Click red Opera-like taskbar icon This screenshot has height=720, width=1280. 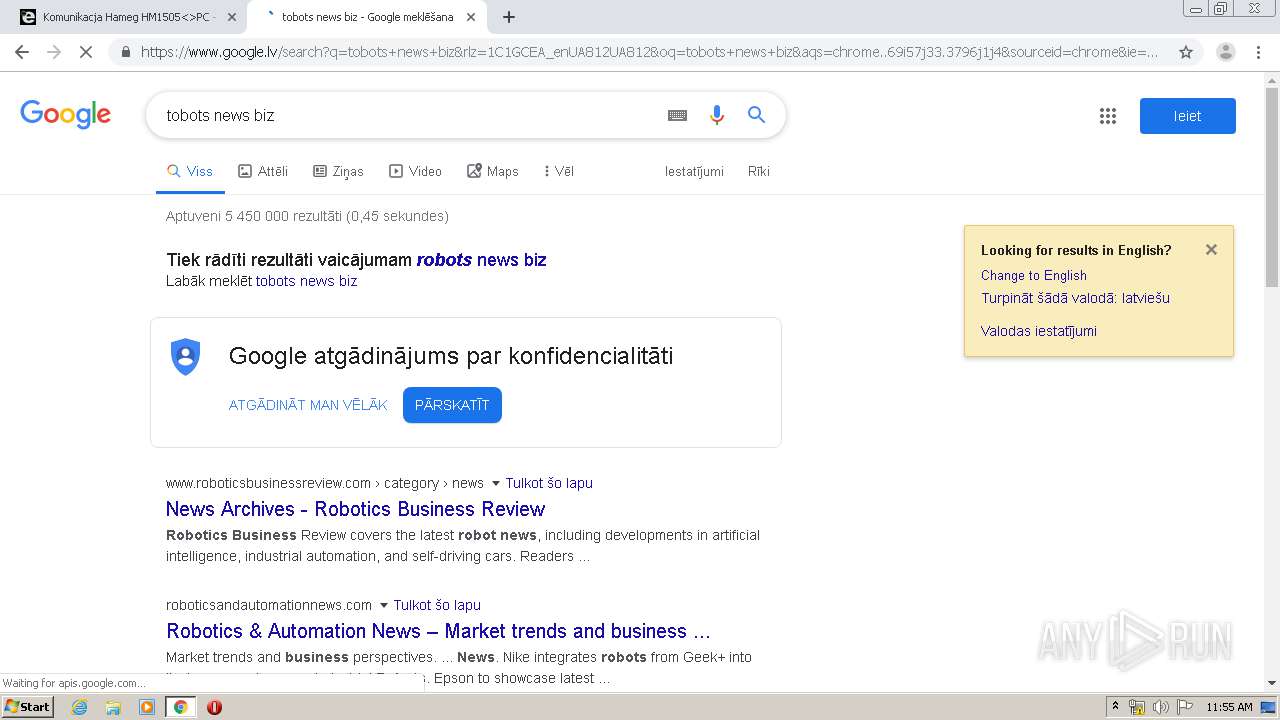[214, 707]
